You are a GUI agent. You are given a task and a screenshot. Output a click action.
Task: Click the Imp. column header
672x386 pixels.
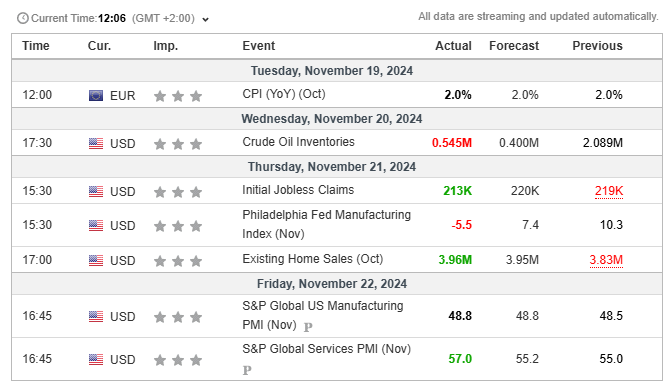point(165,46)
